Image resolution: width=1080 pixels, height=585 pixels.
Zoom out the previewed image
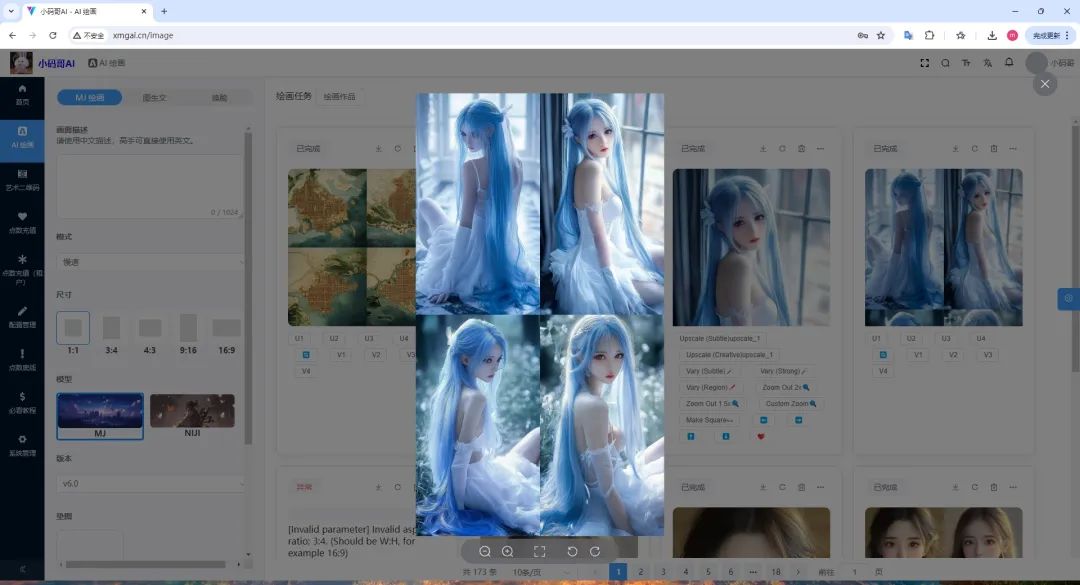pyautogui.click(x=485, y=551)
